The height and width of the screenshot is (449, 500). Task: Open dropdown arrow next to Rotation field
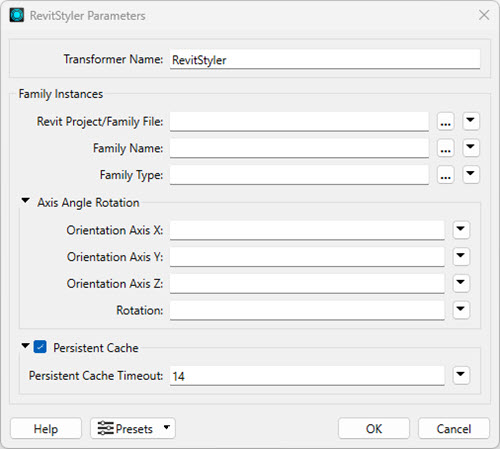click(461, 310)
